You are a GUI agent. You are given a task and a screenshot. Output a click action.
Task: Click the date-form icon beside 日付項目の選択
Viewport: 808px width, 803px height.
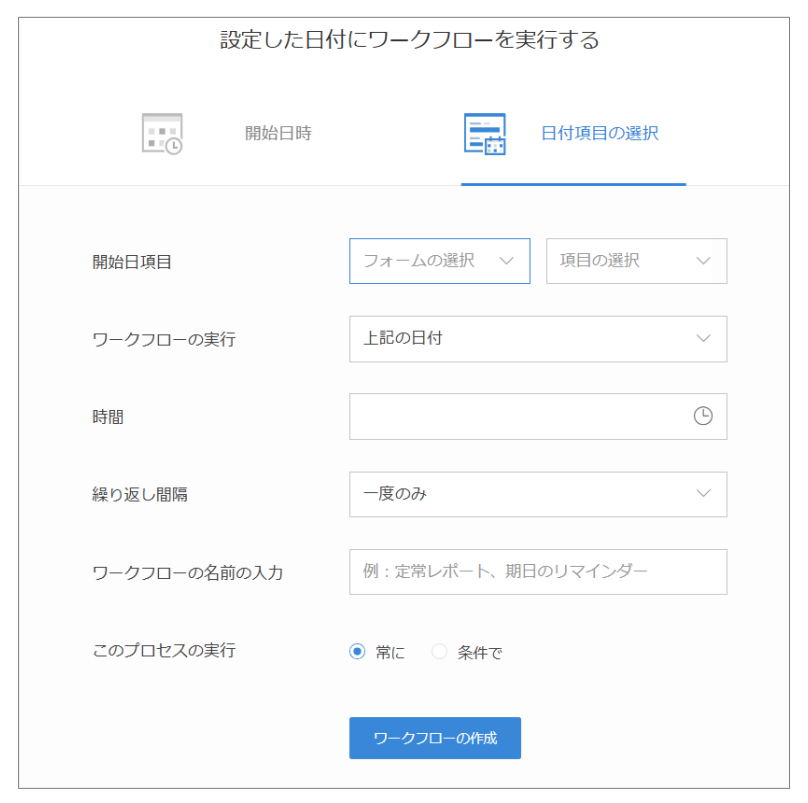click(485, 133)
